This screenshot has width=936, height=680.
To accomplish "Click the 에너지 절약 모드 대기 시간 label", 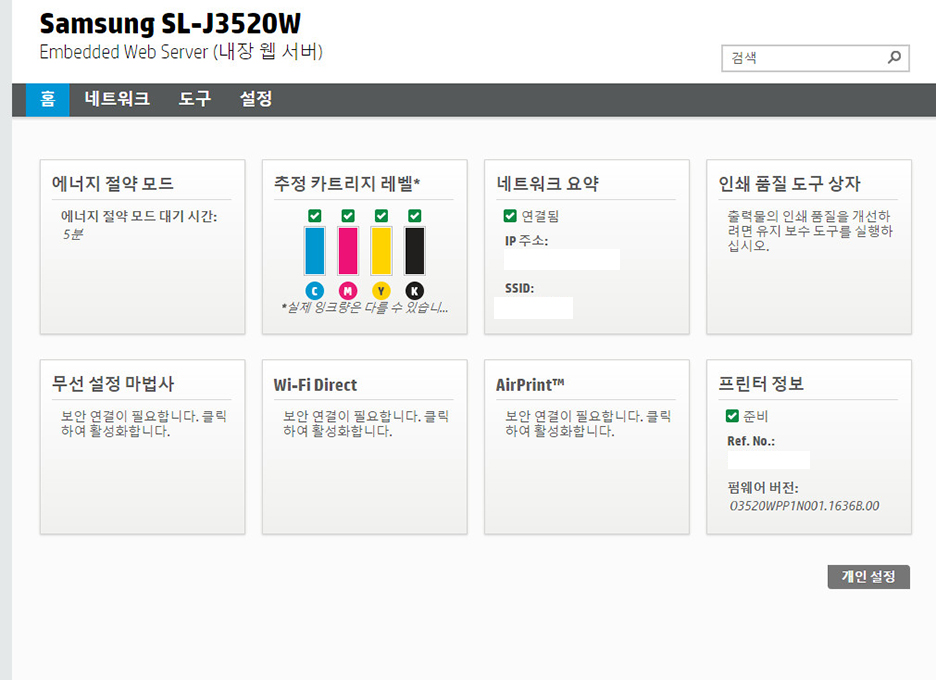I will click(139, 216).
